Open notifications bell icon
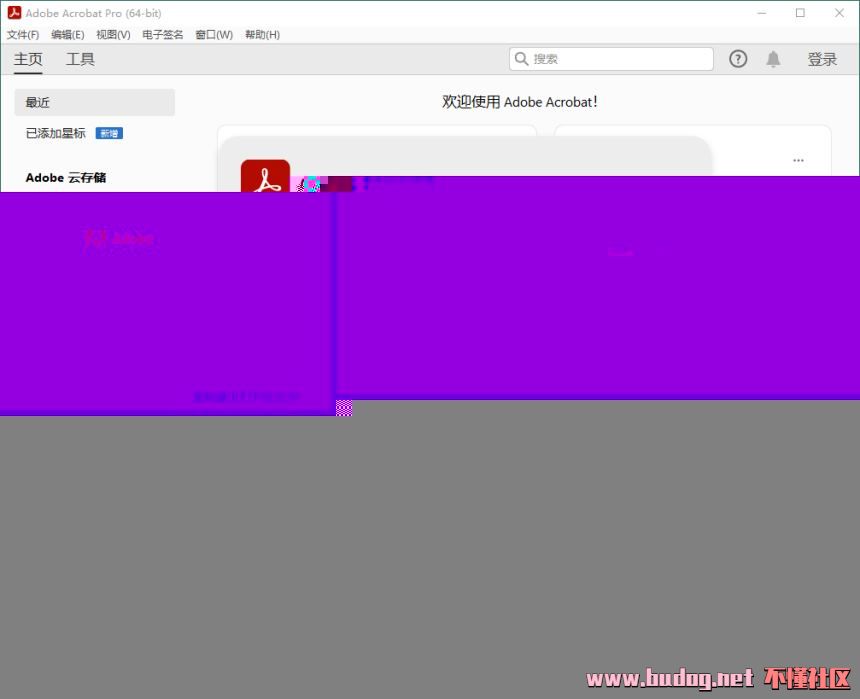Viewport: 860px width, 699px height. pyautogui.click(x=773, y=59)
